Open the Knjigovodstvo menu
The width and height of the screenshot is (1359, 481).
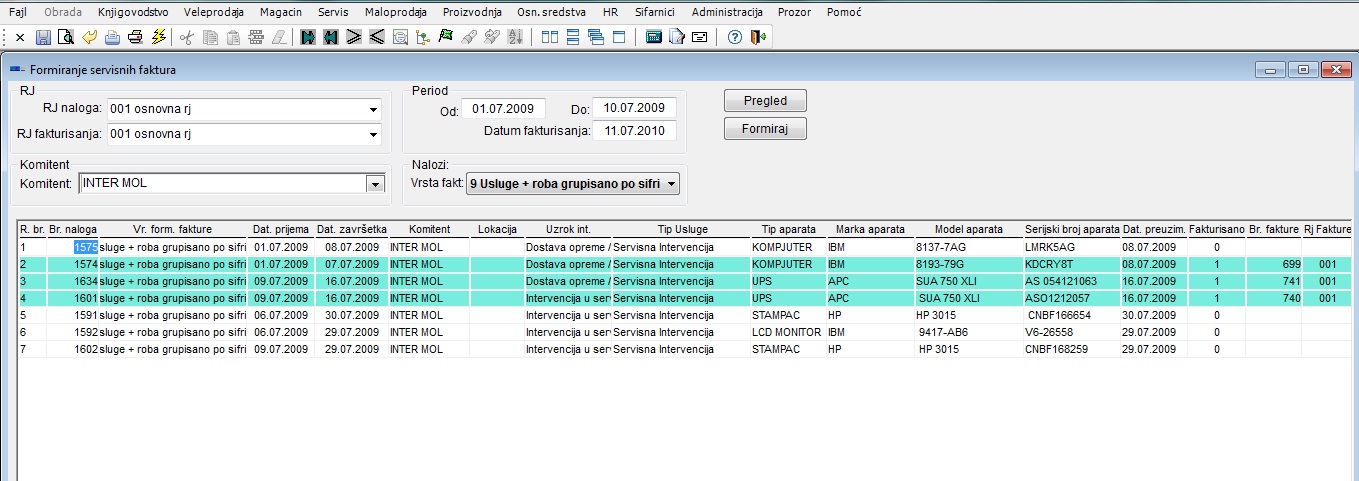coord(133,12)
